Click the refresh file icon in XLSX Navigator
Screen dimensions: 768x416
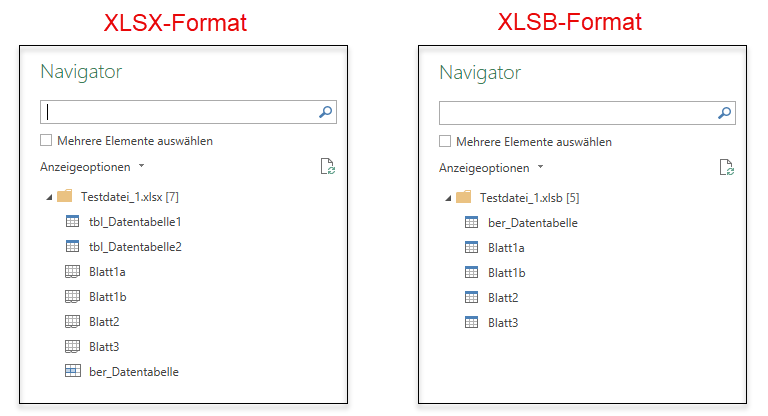[x=328, y=167]
